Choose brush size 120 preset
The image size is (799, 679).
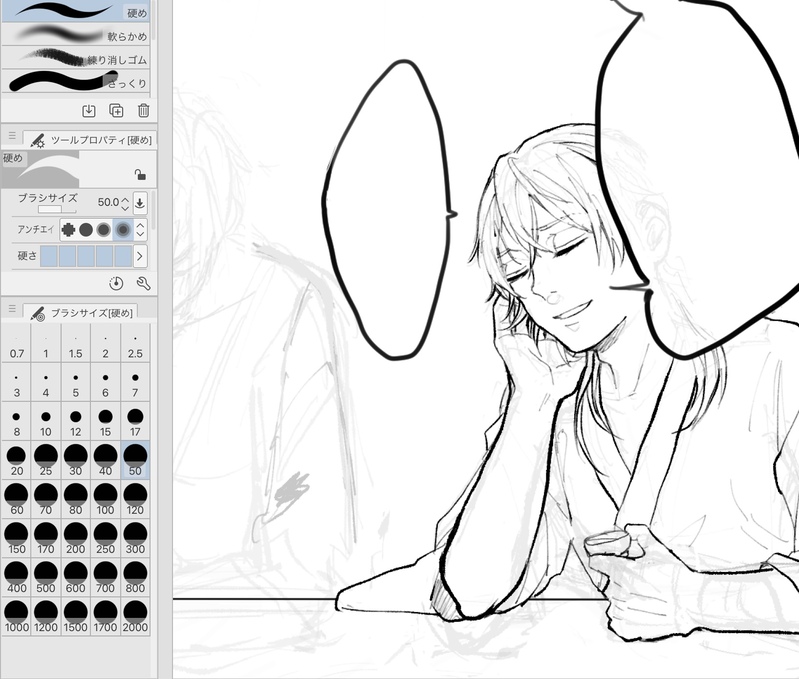pos(135,500)
